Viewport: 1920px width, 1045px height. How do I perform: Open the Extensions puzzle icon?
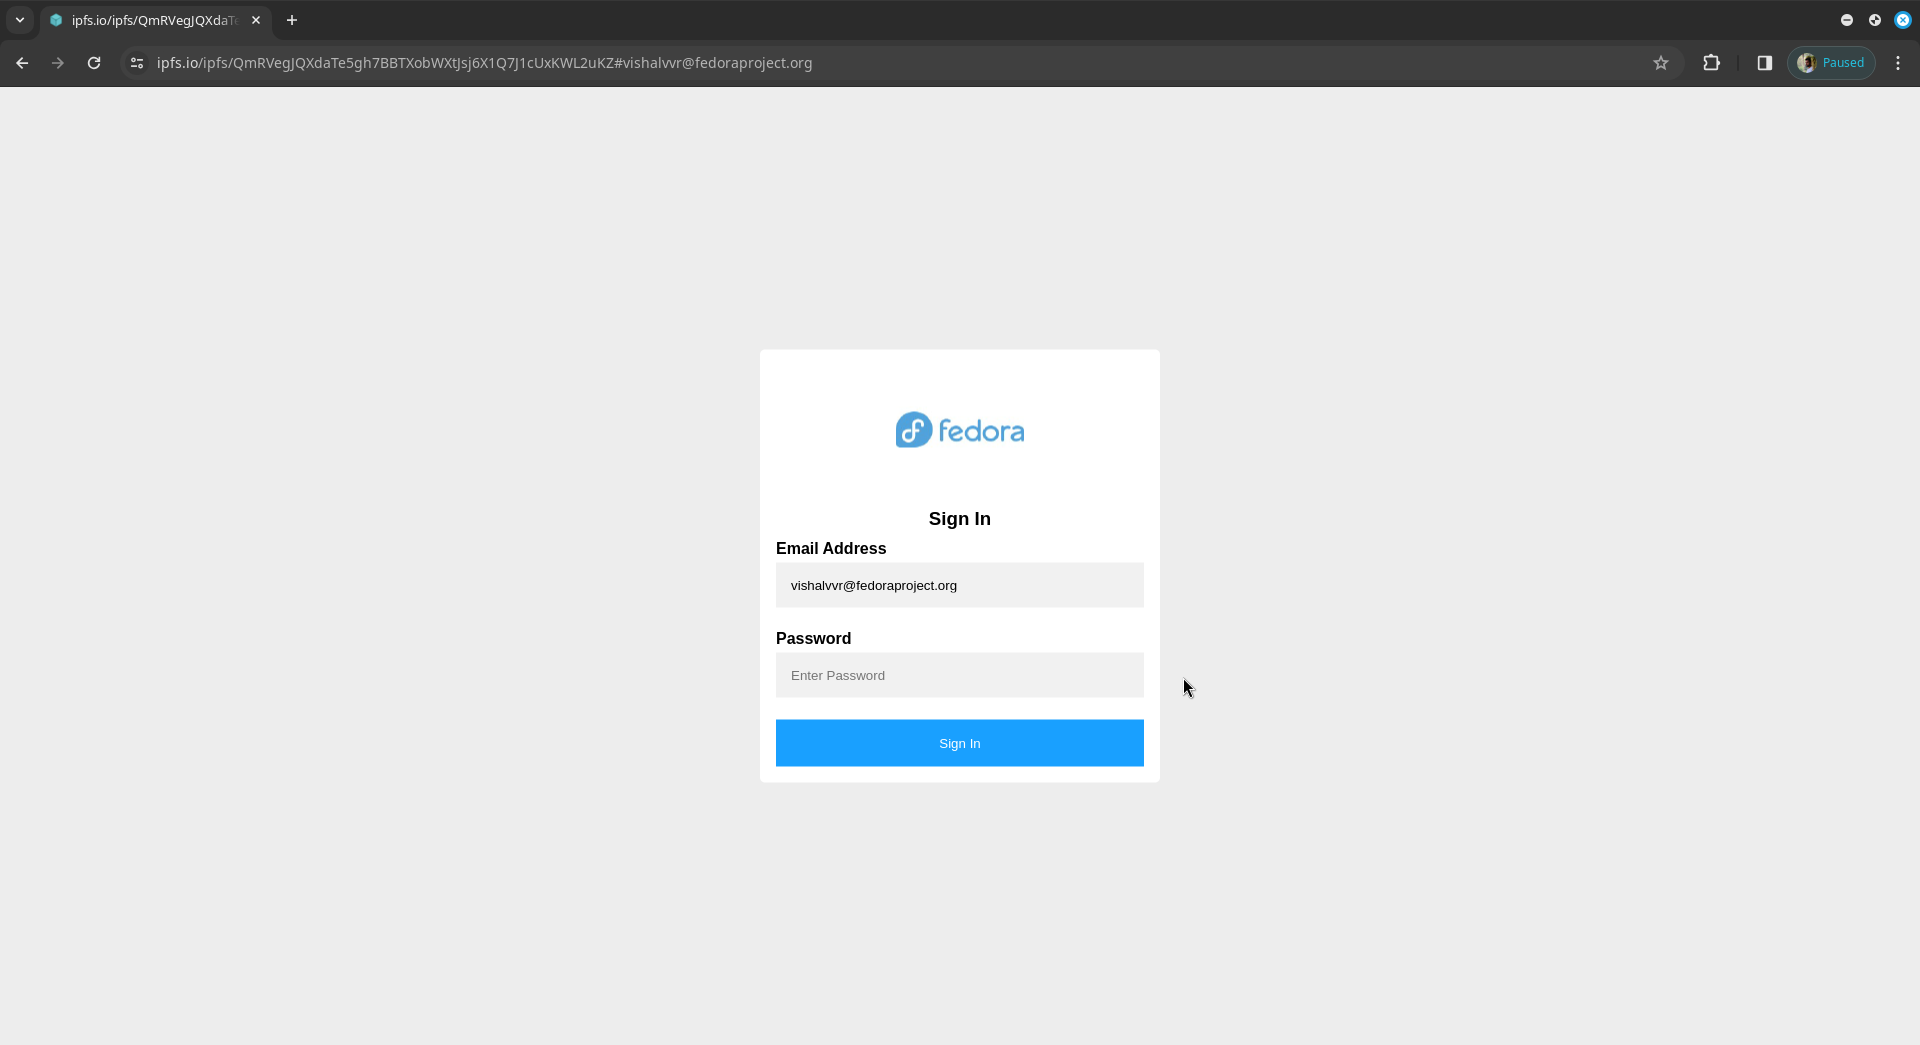1711,63
